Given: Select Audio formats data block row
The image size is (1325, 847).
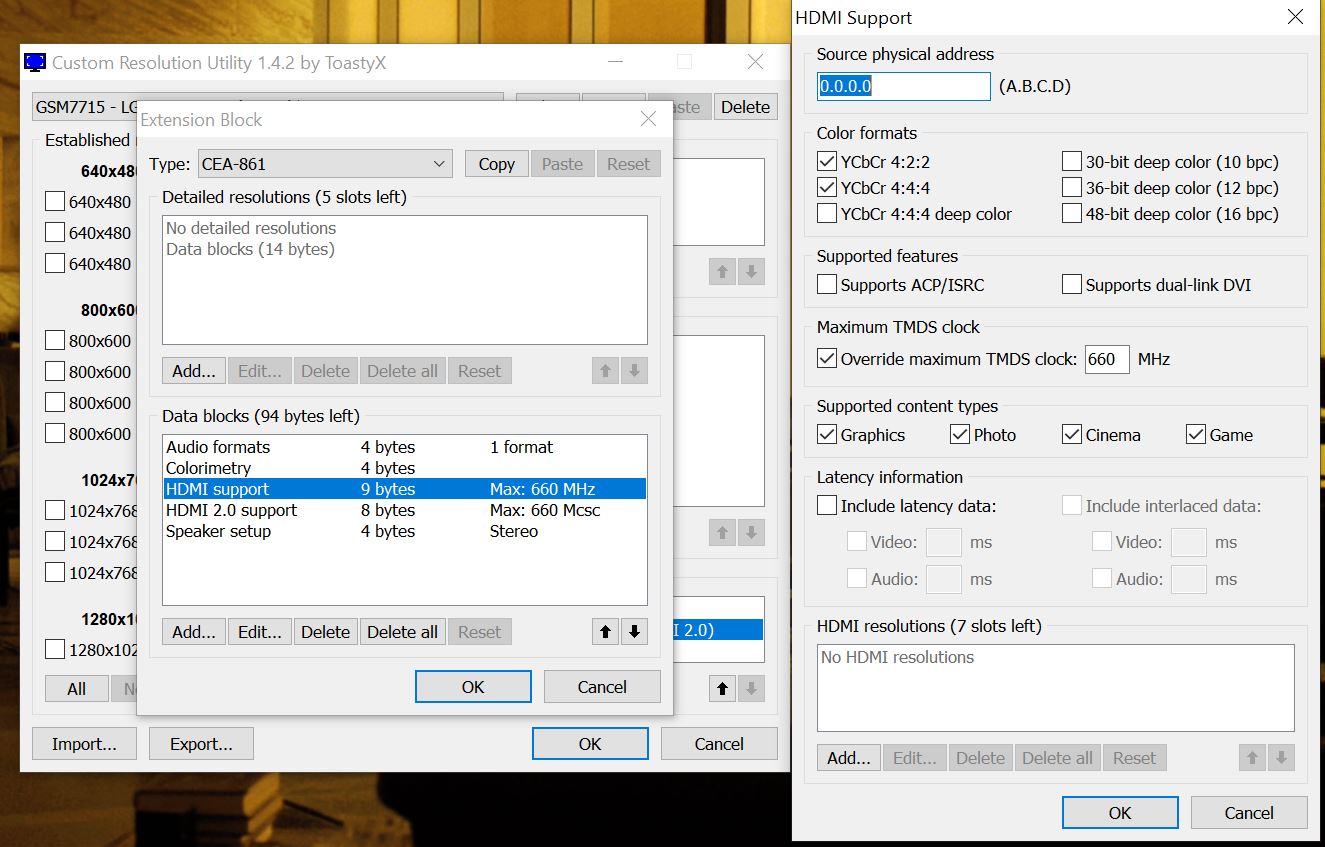Looking at the screenshot, I should point(218,447).
